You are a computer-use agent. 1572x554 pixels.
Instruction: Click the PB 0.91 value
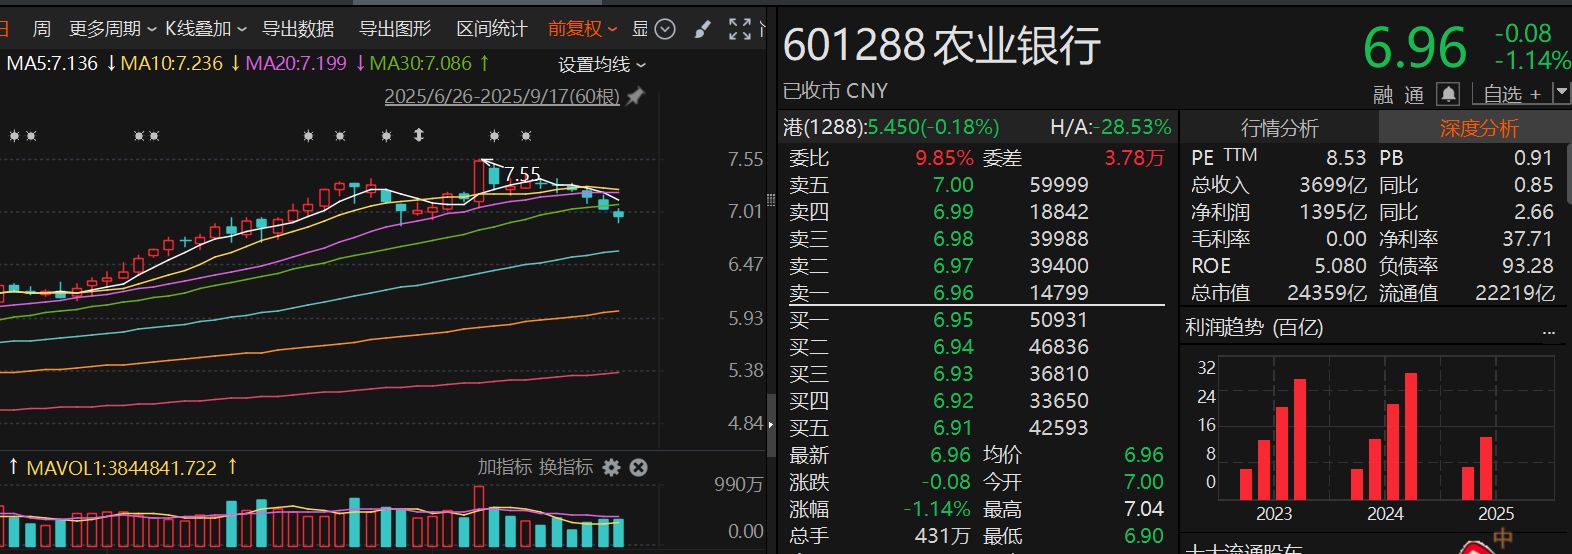click(1533, 158)
